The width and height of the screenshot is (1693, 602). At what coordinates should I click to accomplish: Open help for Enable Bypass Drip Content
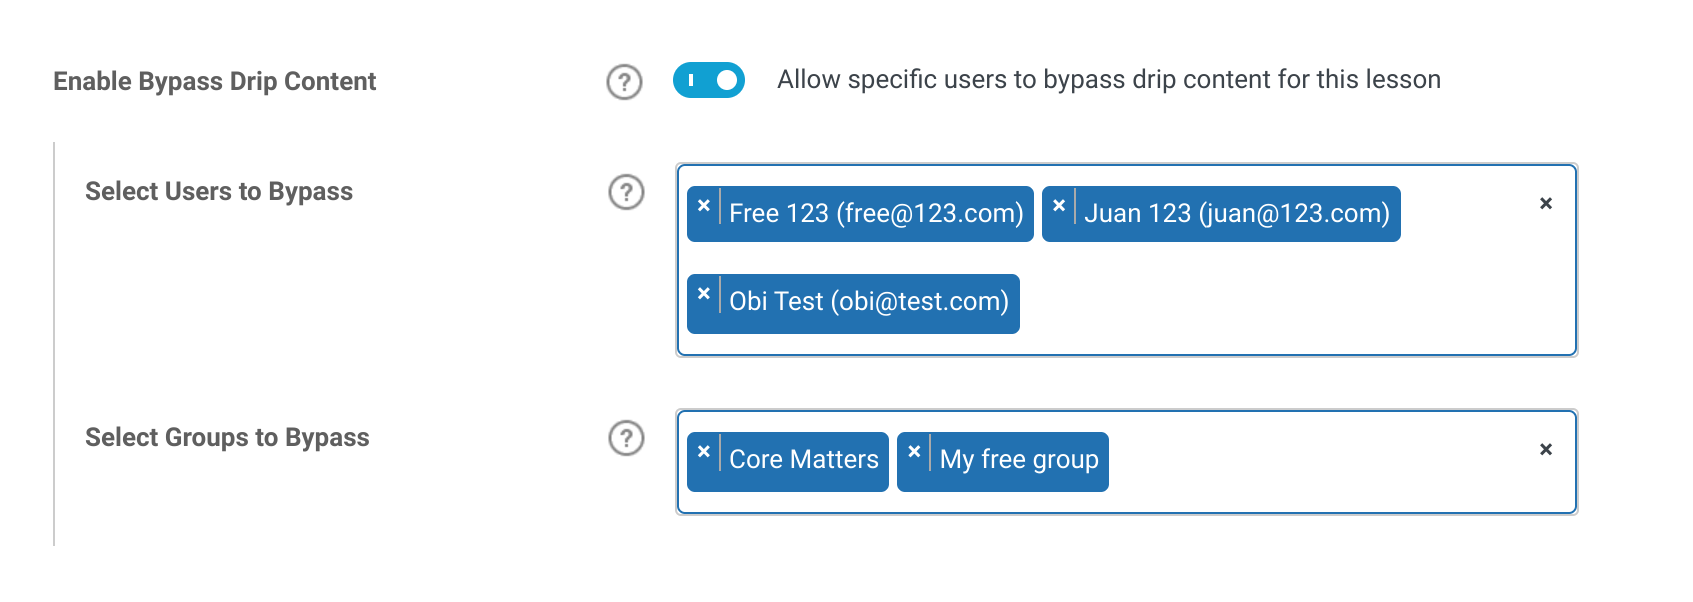click(x=625, y=82)
